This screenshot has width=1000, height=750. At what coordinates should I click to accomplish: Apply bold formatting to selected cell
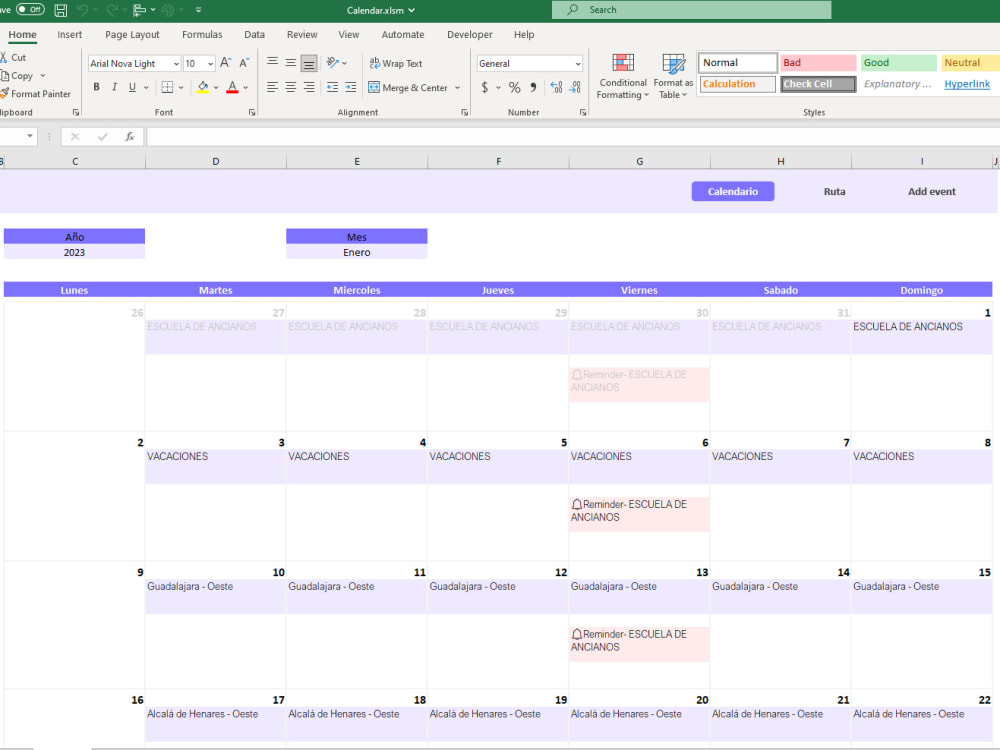point(96,87)
